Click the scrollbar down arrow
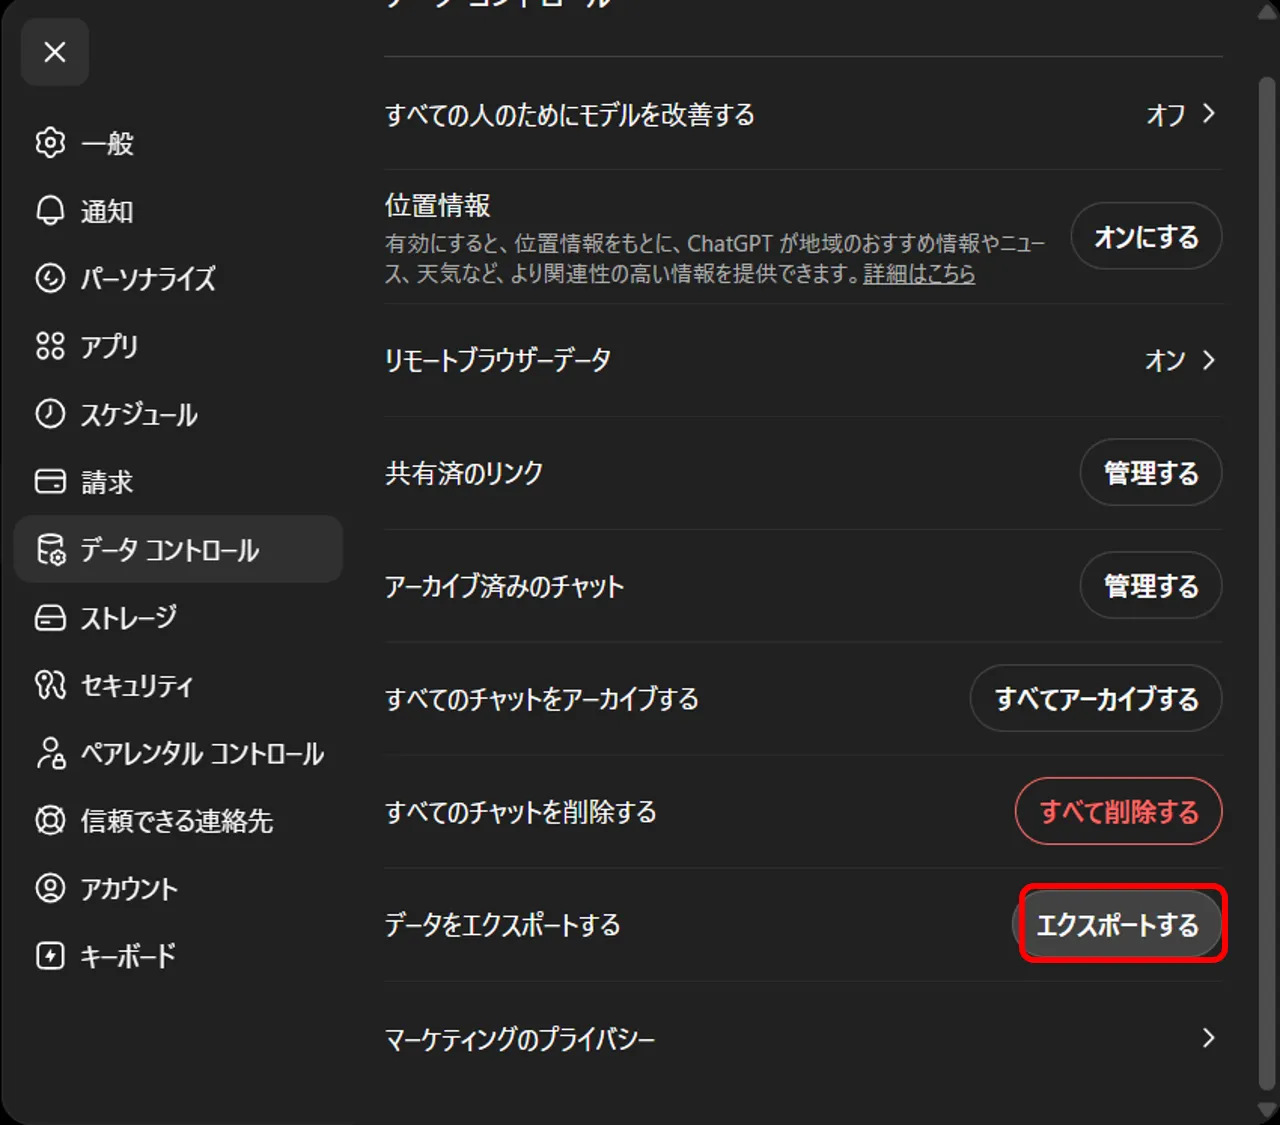The height and width of the screenshot is (1125, 1280). [1267, 1111]
